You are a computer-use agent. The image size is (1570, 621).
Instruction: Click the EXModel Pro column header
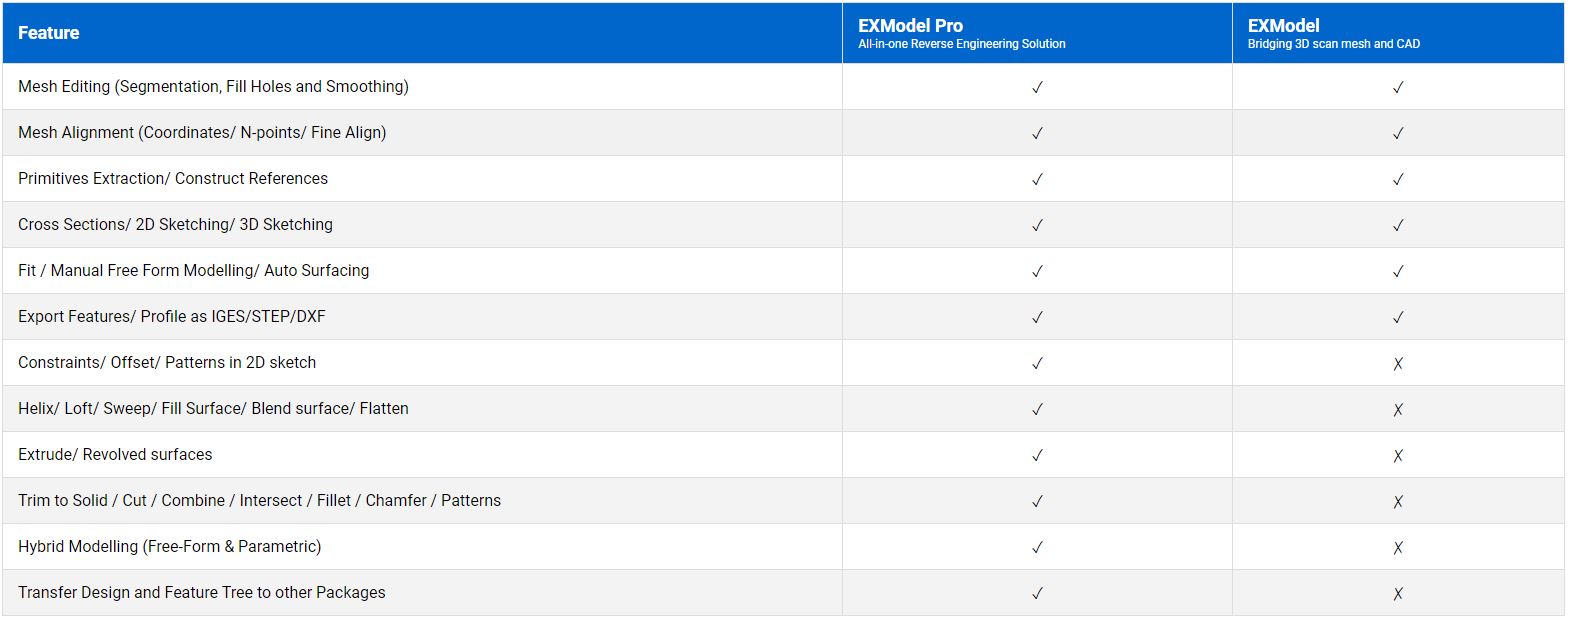[x=910, y=26]
